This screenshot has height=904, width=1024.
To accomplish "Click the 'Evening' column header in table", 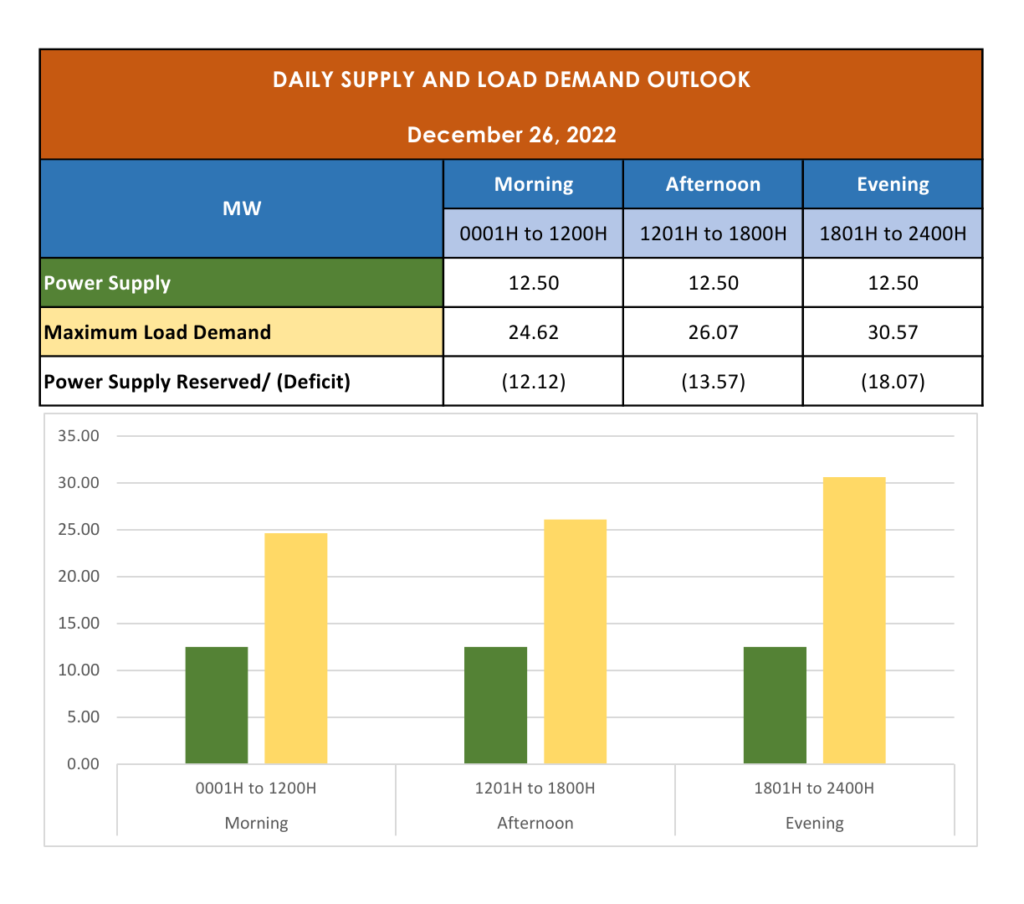I will click(x=892, y=185).
